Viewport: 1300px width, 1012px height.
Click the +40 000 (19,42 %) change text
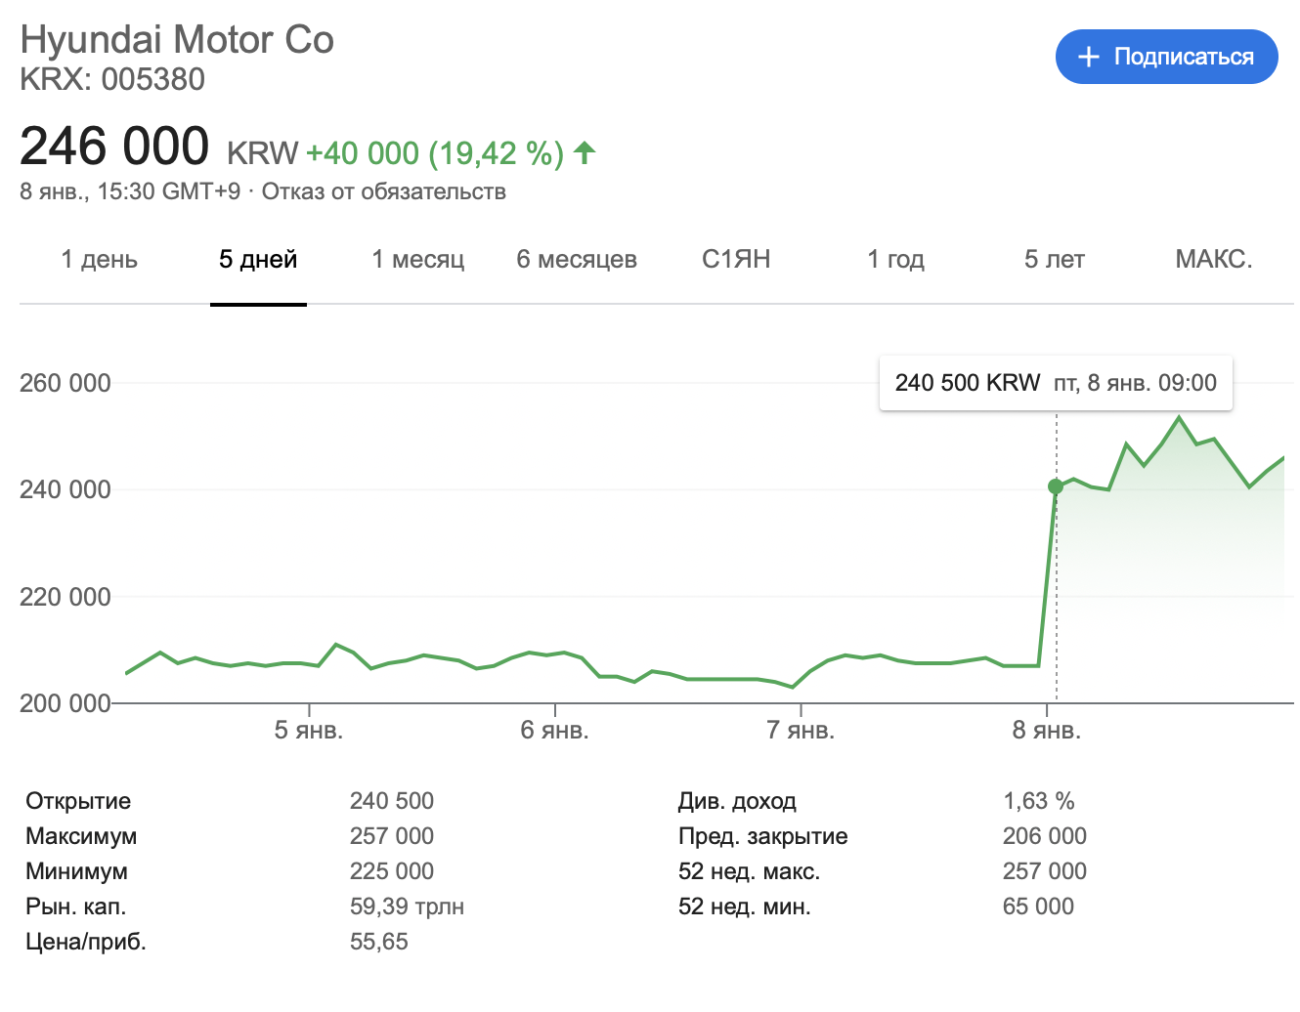(435, 153)
